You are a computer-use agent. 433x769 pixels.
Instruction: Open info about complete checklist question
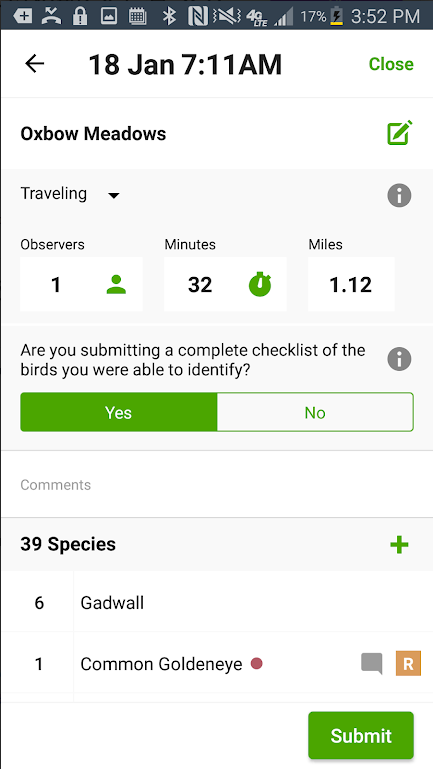[399, 359]
